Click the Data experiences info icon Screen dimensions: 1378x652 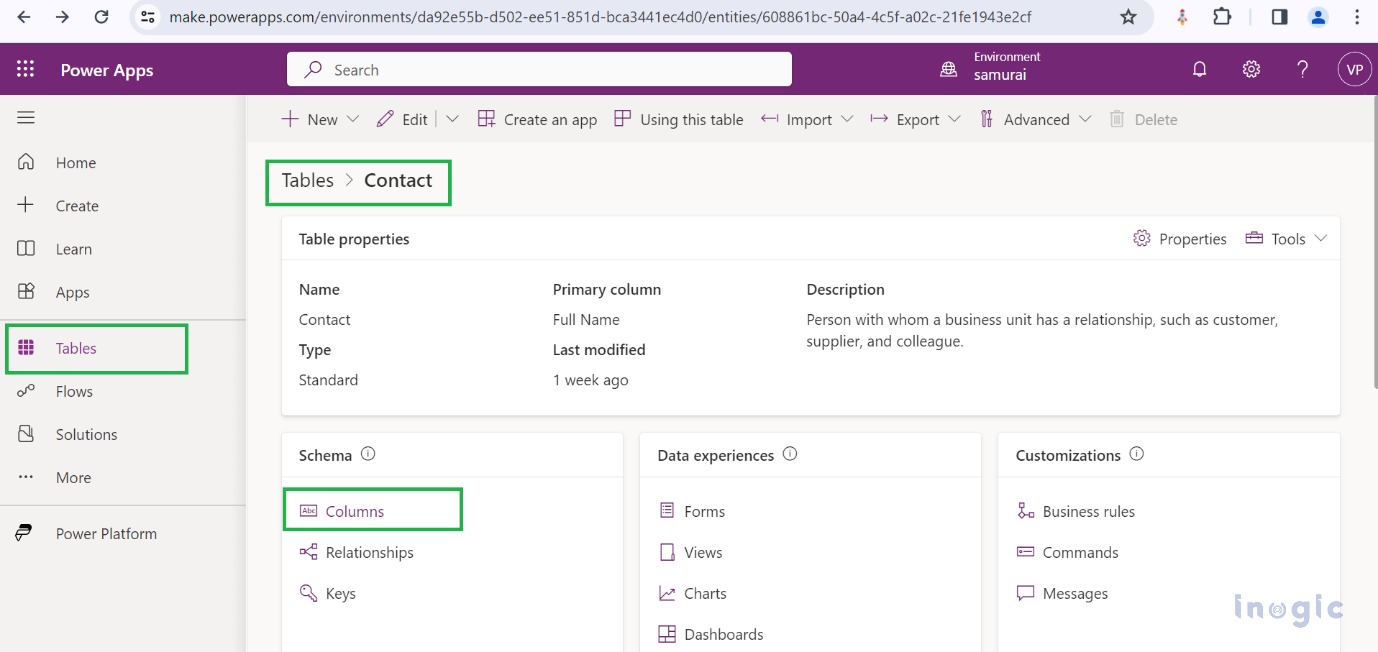pyautogui.click(x=790, y=454)
